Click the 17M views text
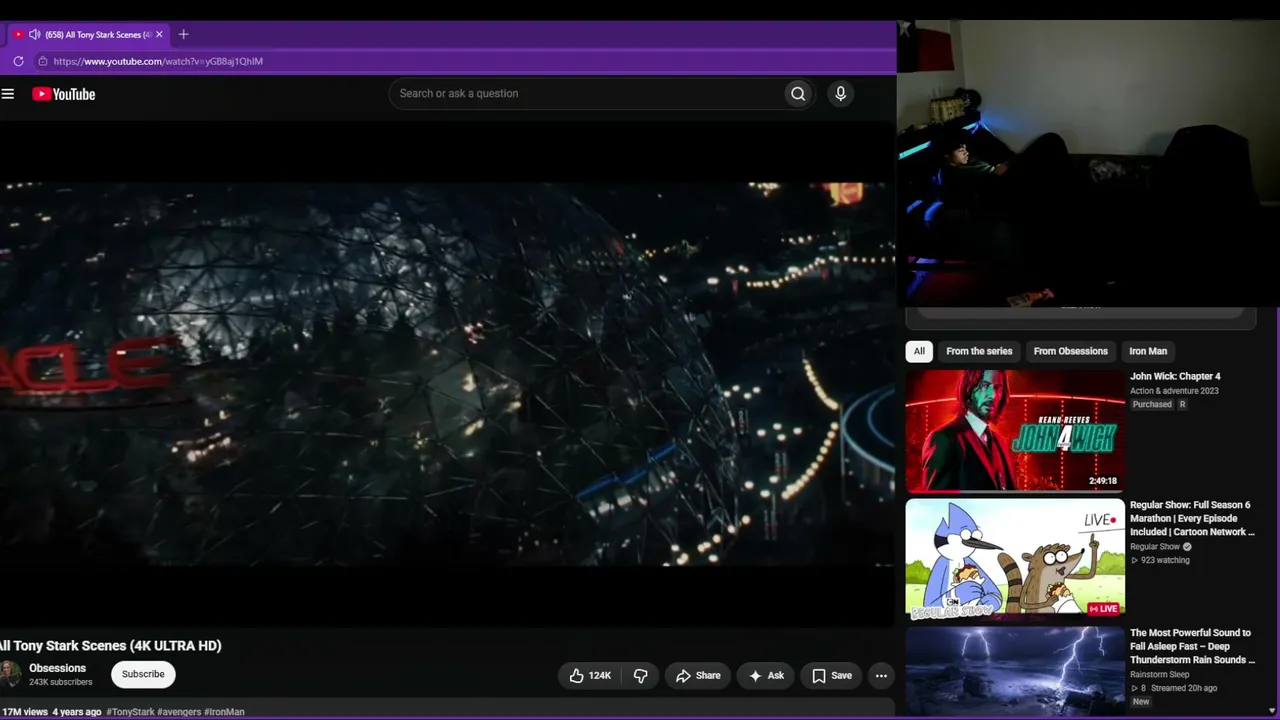 tap(25, 712)
